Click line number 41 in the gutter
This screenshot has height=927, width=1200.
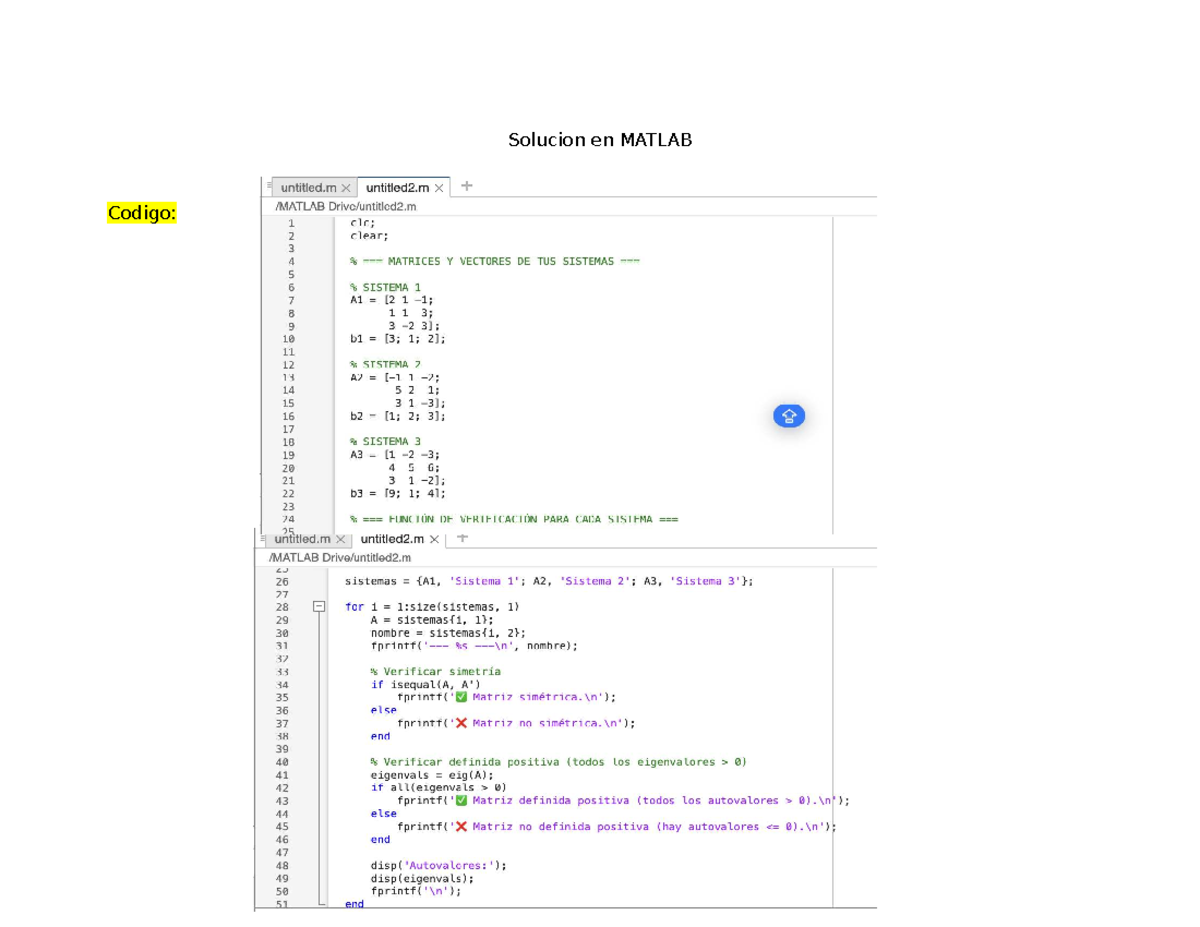pos(281,775)
